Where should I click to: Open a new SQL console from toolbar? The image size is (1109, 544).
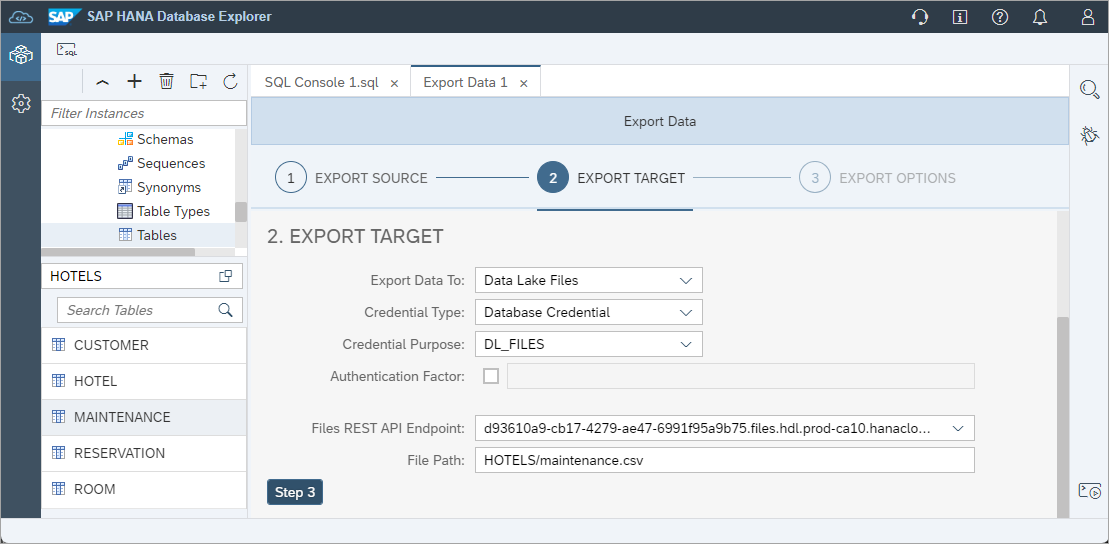tap(67, 50)
